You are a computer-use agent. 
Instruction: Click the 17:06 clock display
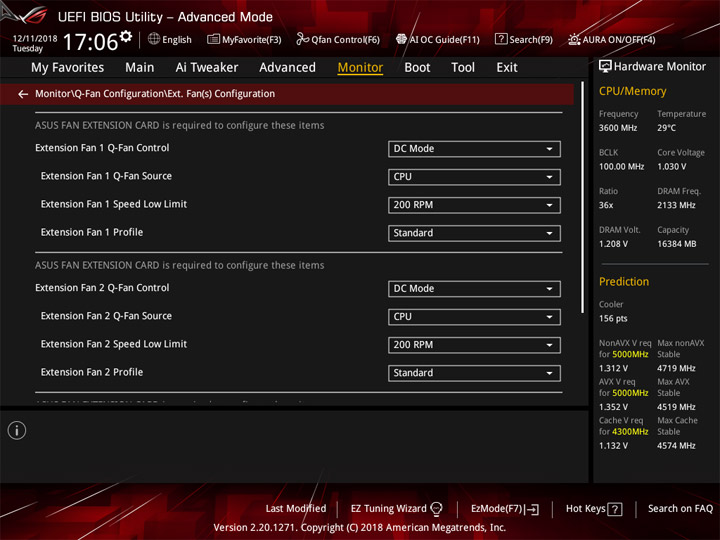coord(90,42)
